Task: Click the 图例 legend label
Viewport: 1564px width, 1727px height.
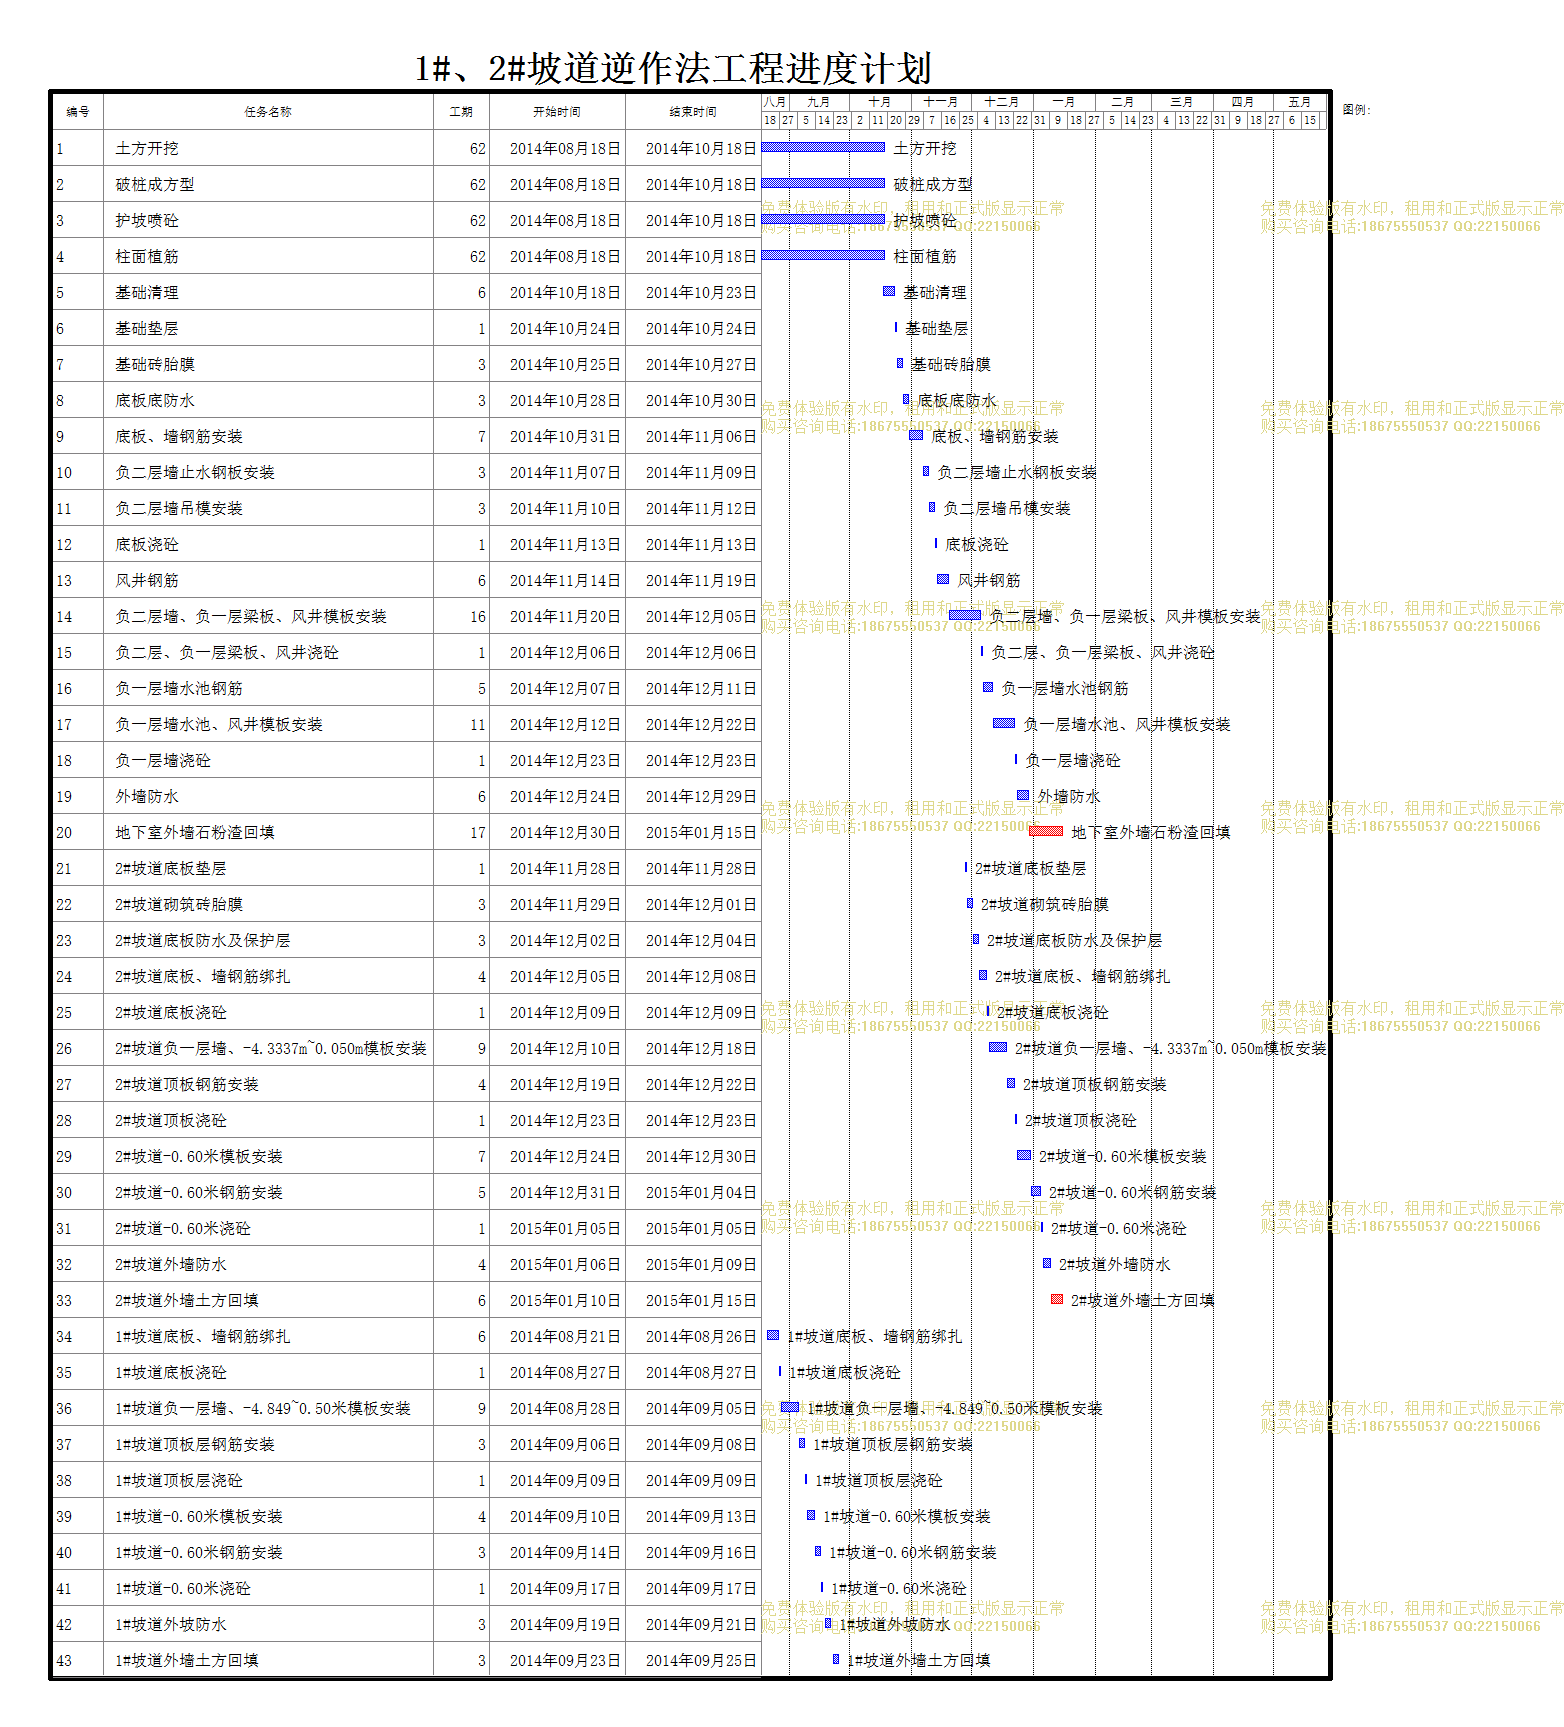Action: pyautogui.click(x=1357, y=110)
